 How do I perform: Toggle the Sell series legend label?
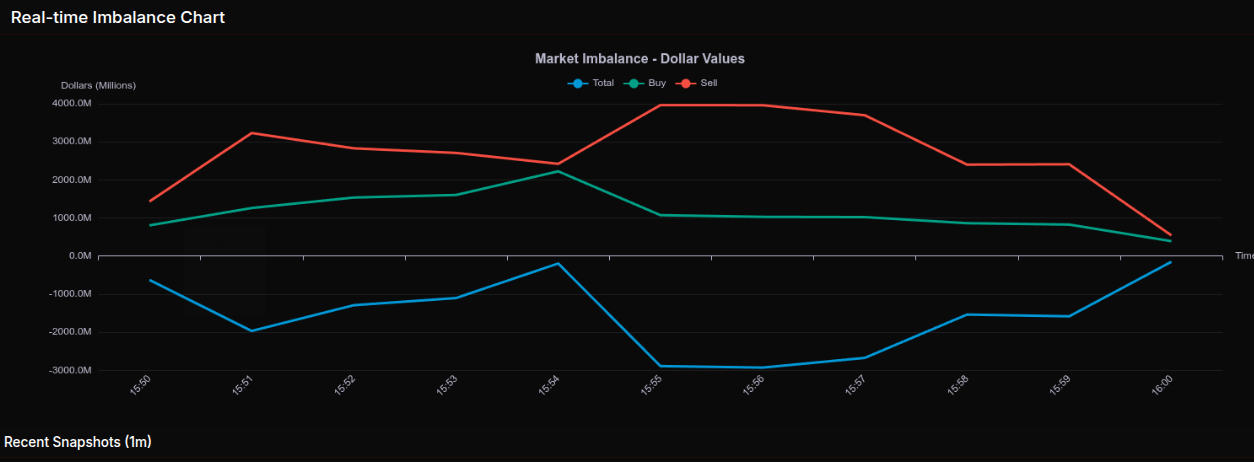pyautogui.click(x=708, y=83)
